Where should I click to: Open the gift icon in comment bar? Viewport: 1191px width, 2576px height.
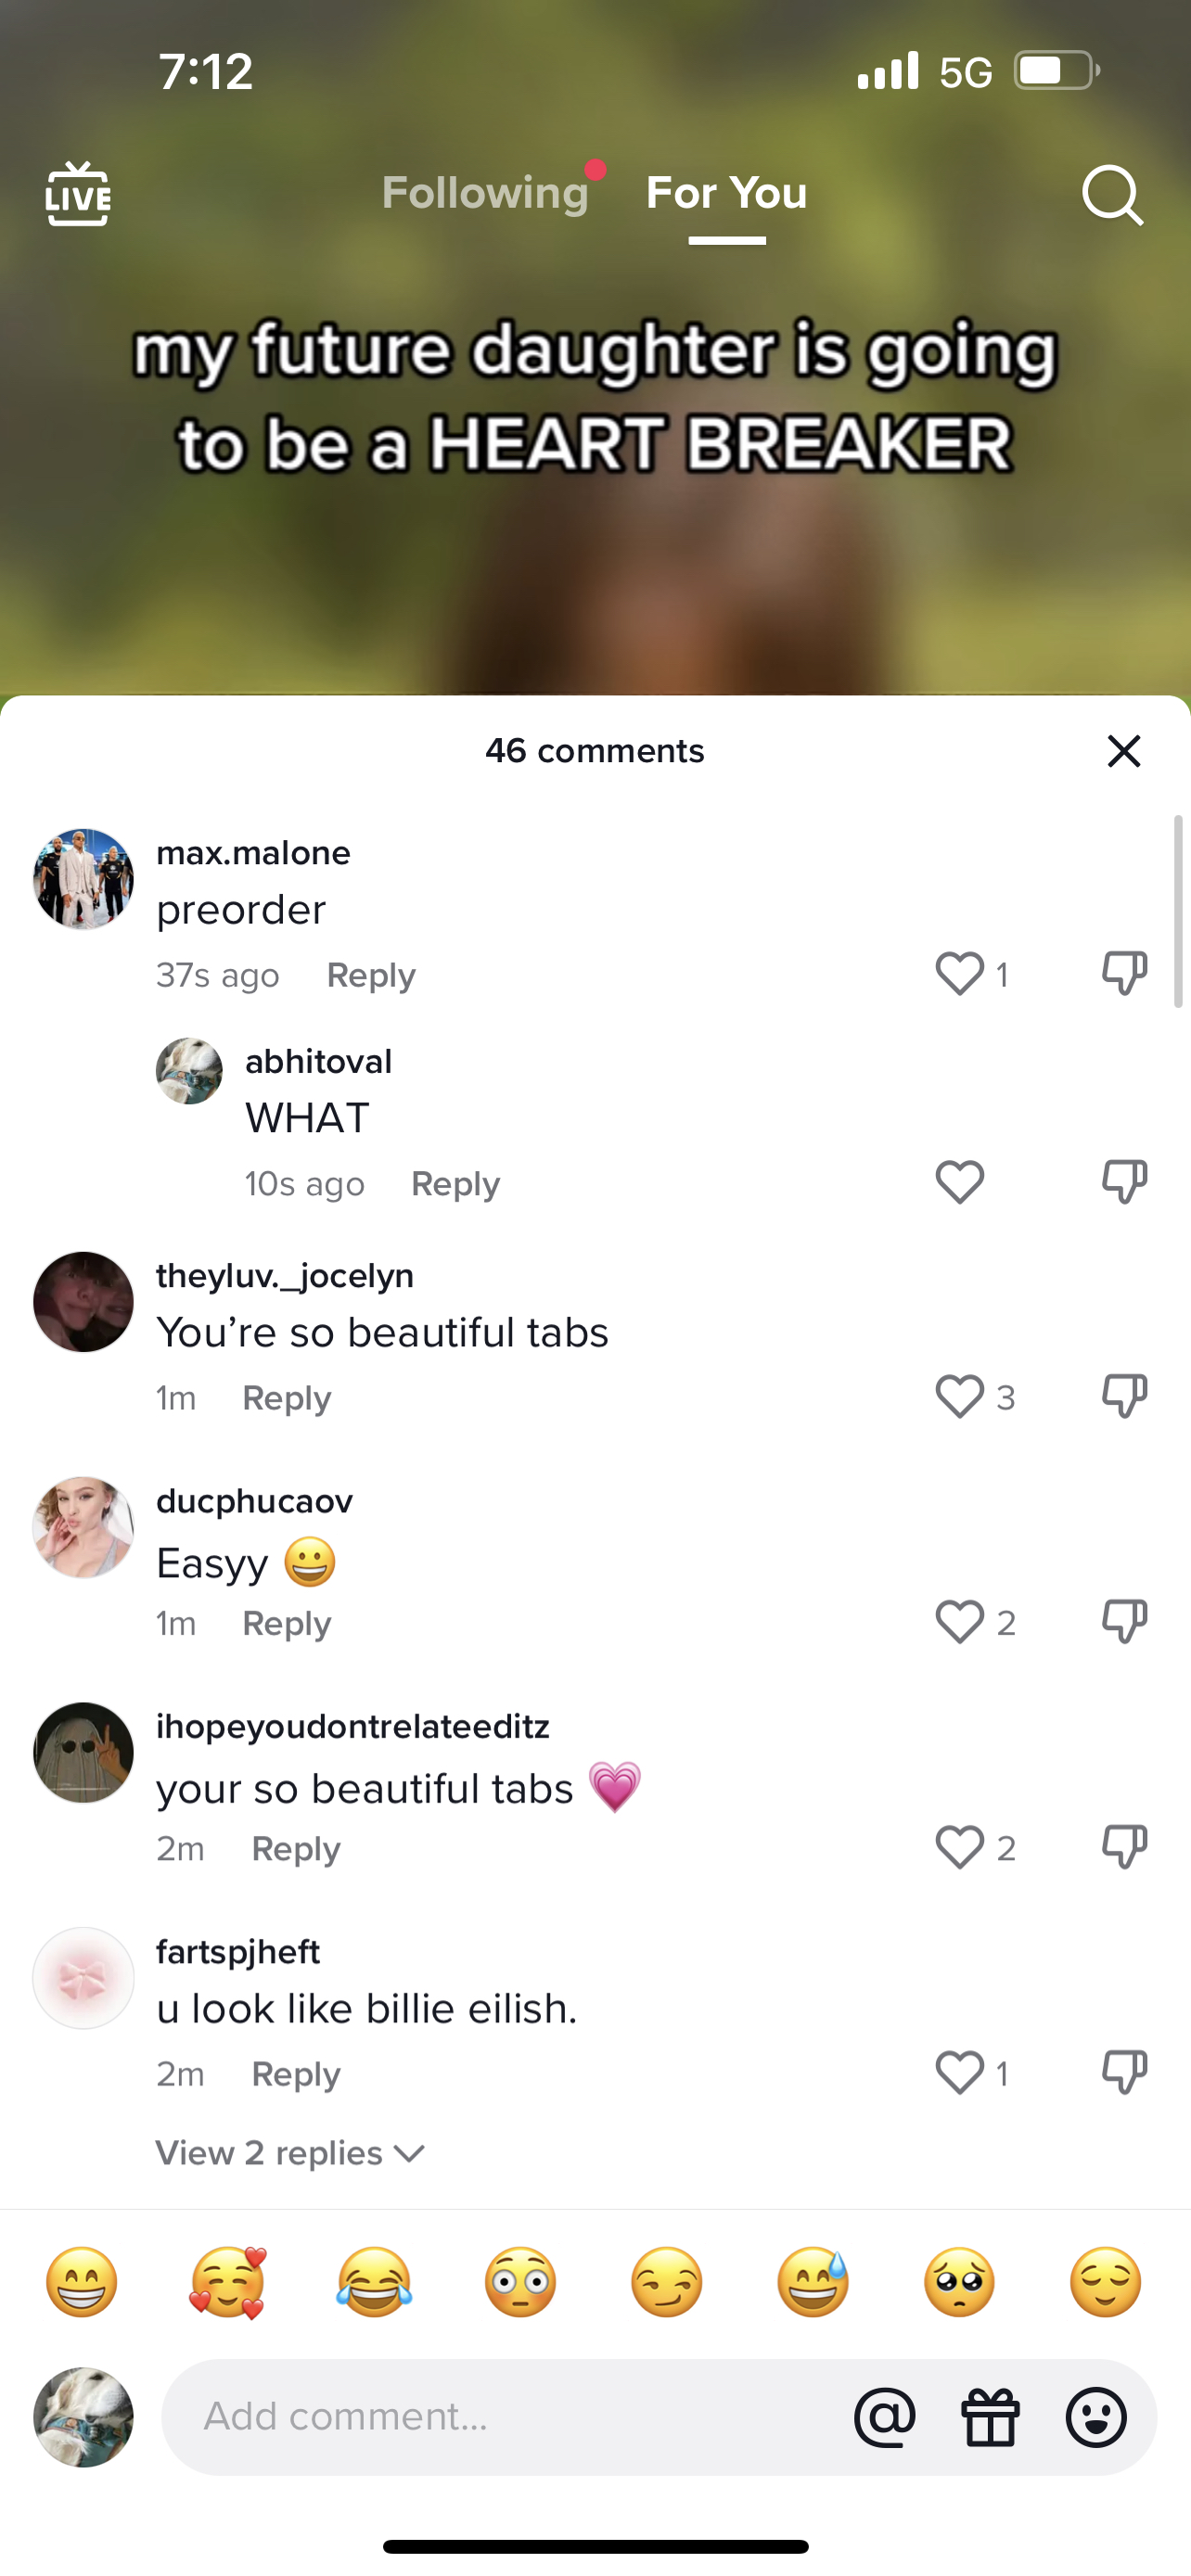pos(990,2417)
